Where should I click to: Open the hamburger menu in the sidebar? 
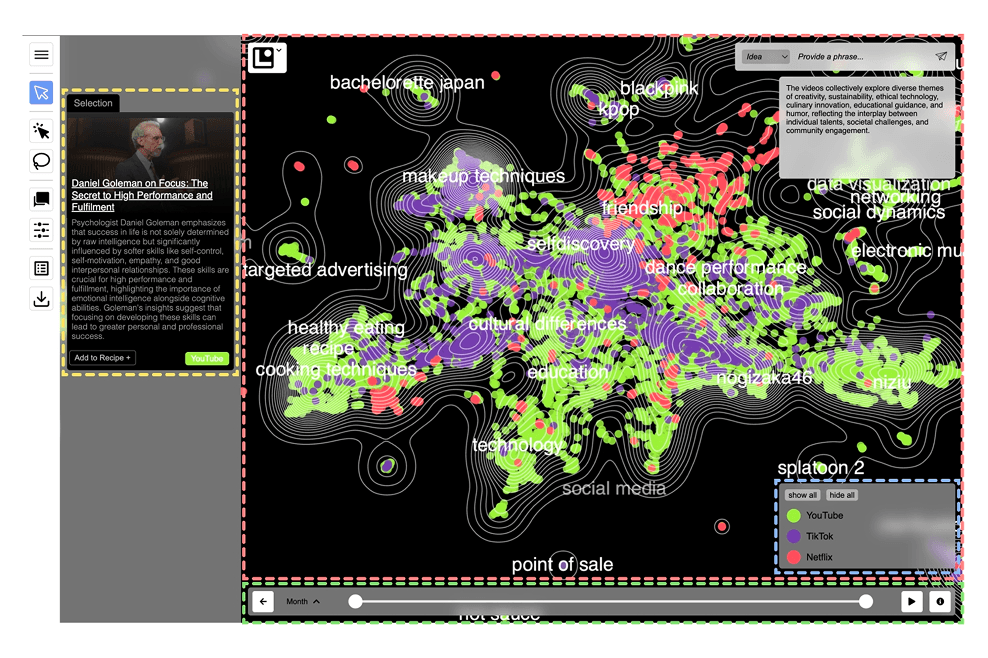42,55
